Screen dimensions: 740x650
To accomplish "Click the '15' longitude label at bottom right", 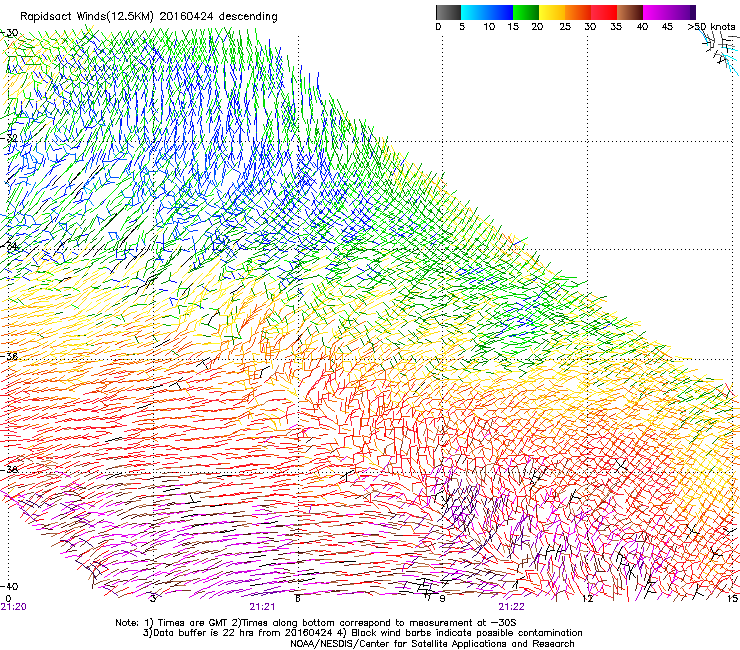I will pos(732,599).
